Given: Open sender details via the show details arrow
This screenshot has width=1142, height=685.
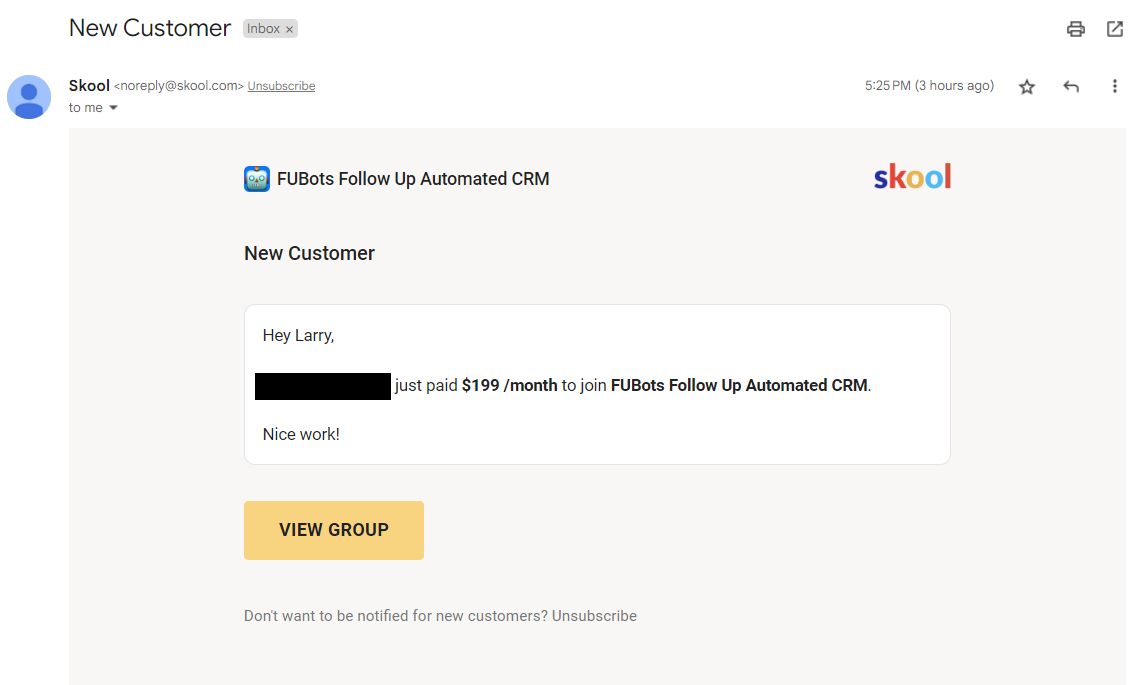Looking at the screenshot, I should 111,107.
